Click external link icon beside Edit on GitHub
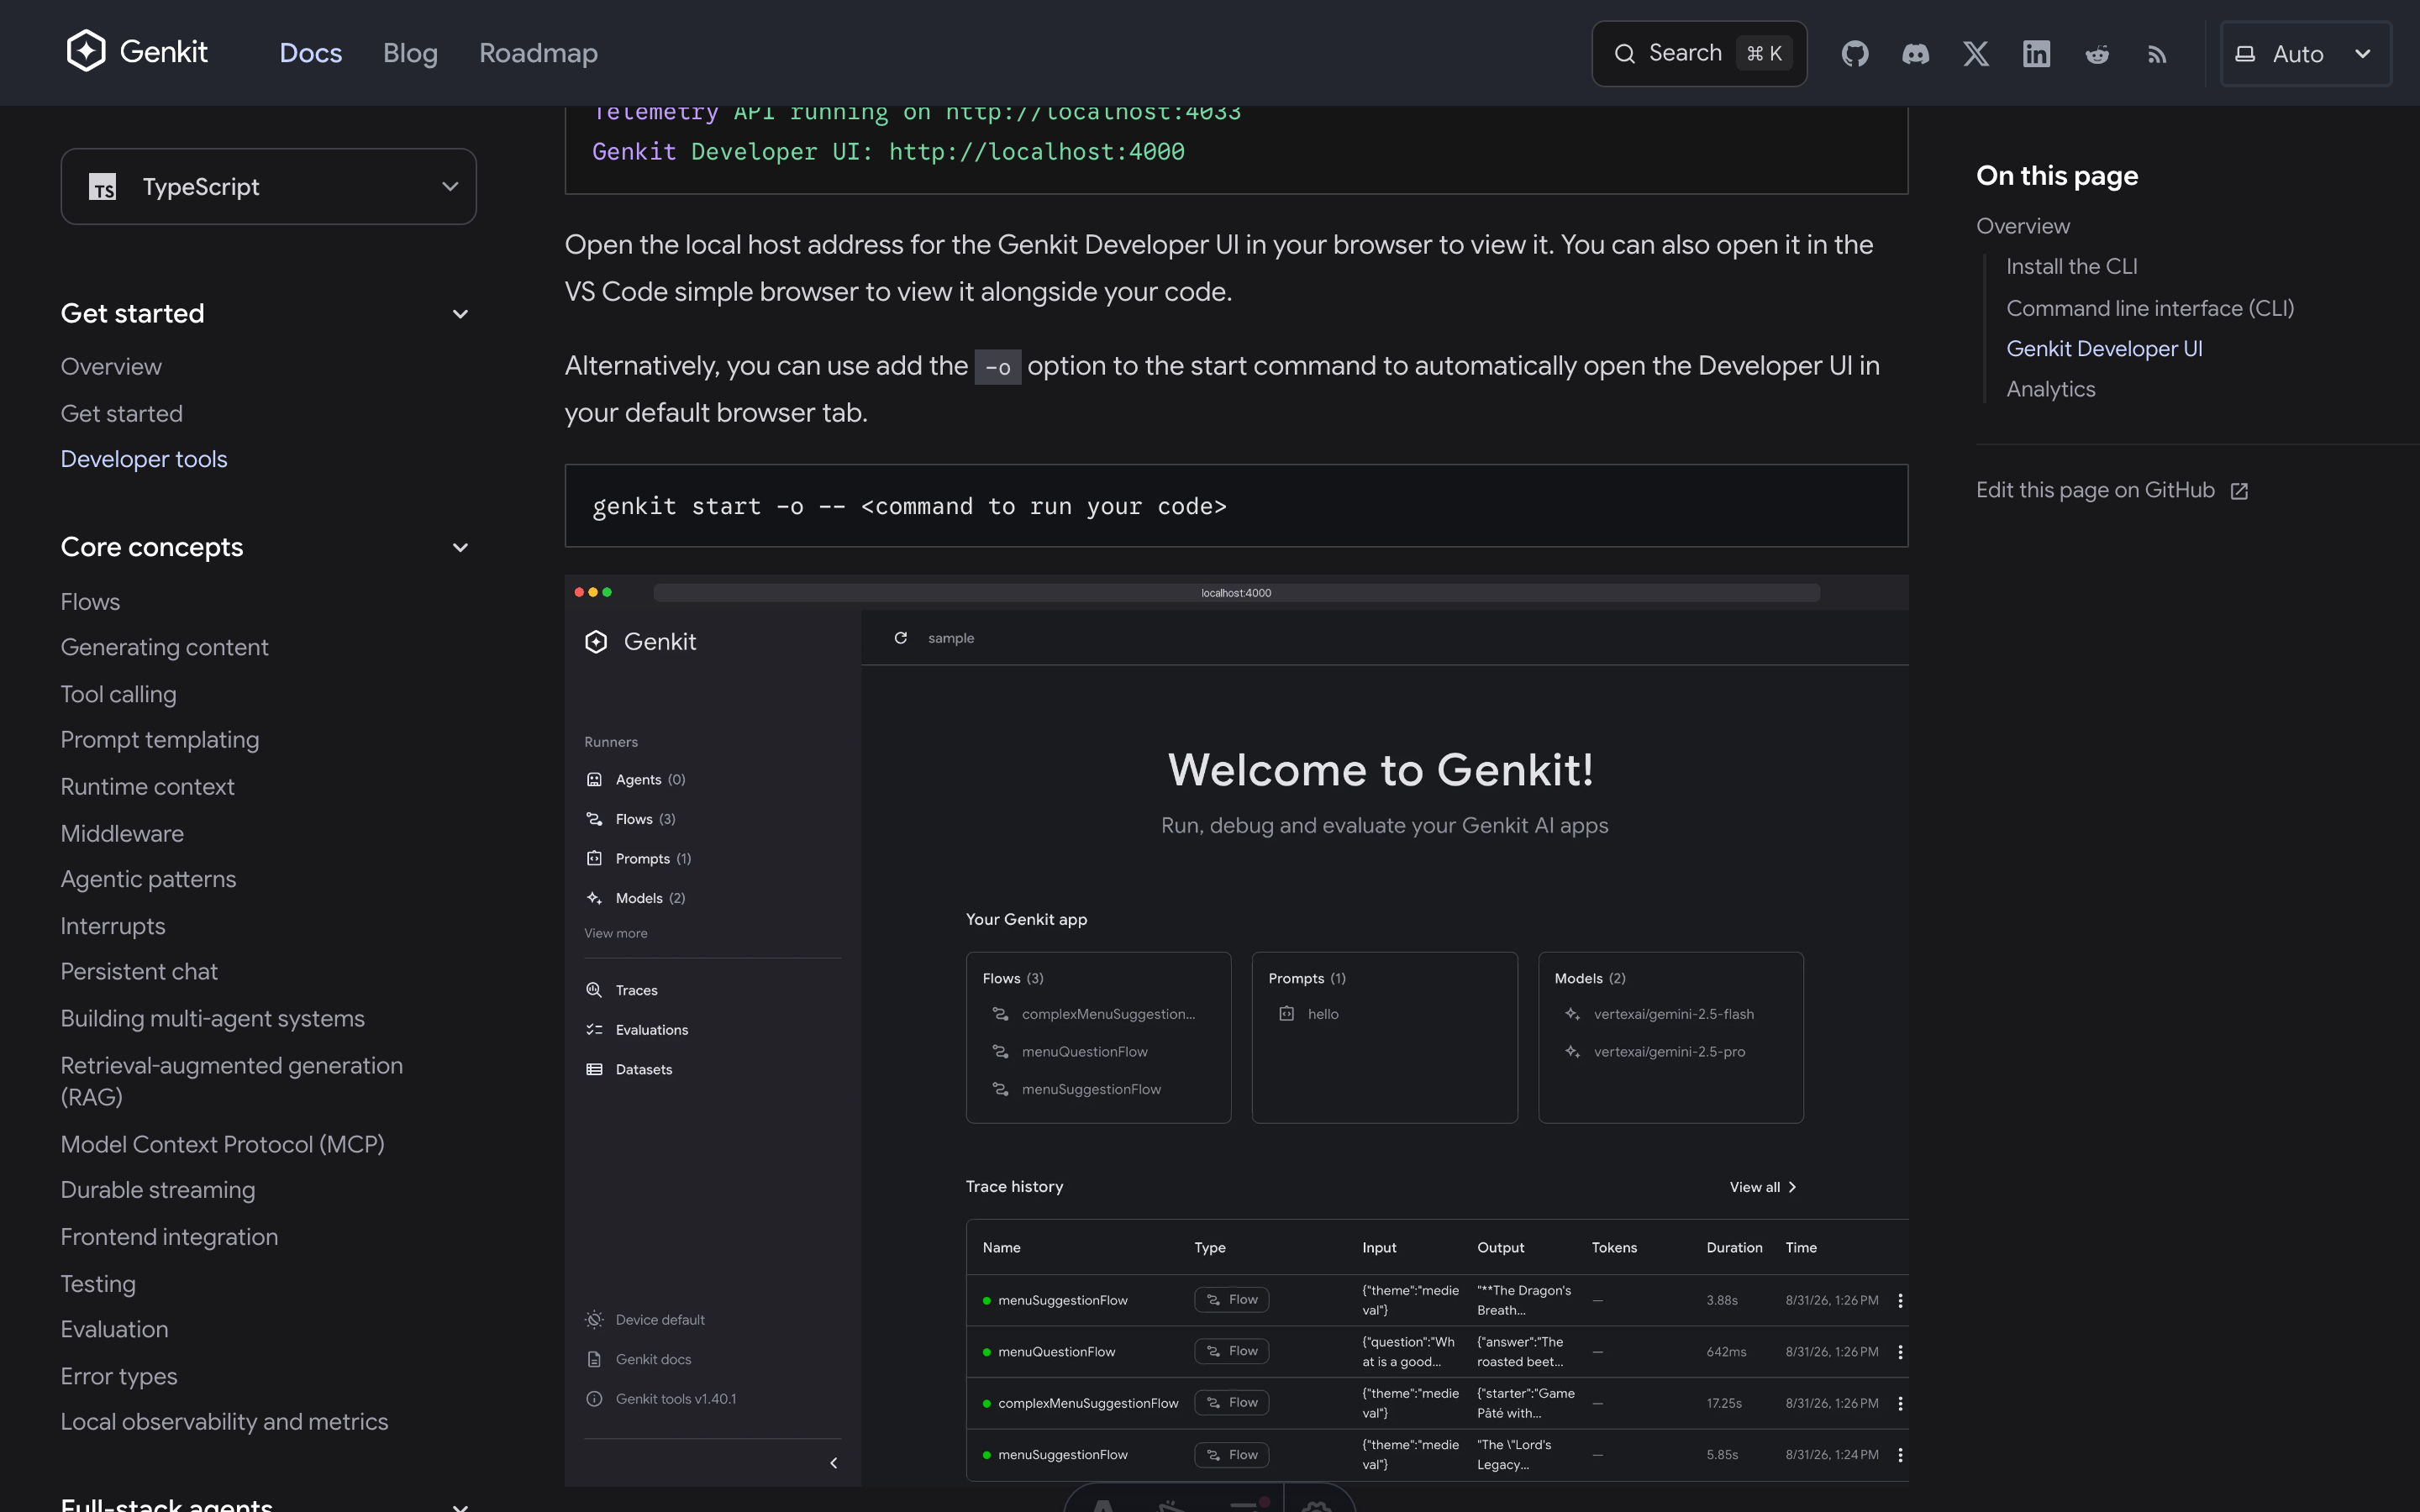2420x1512 pixels. pyautogui.click(x=2240, y=491)
